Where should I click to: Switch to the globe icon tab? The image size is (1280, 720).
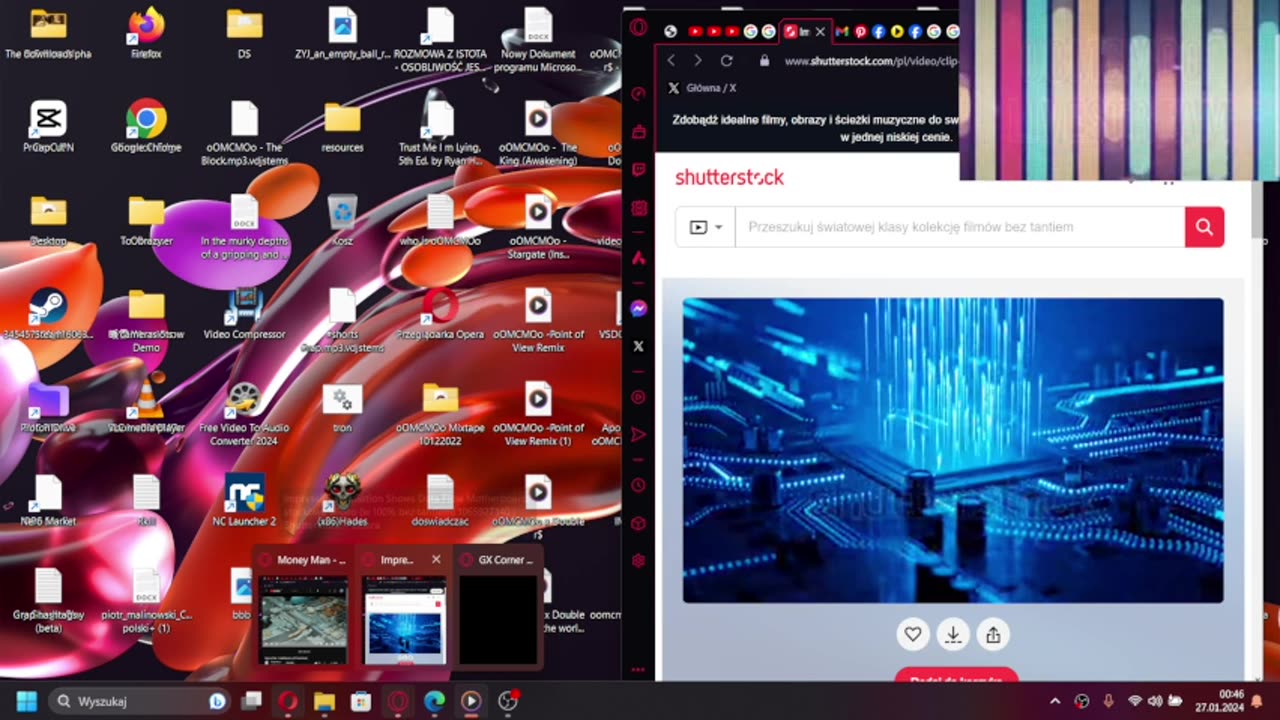pos(670,32)
